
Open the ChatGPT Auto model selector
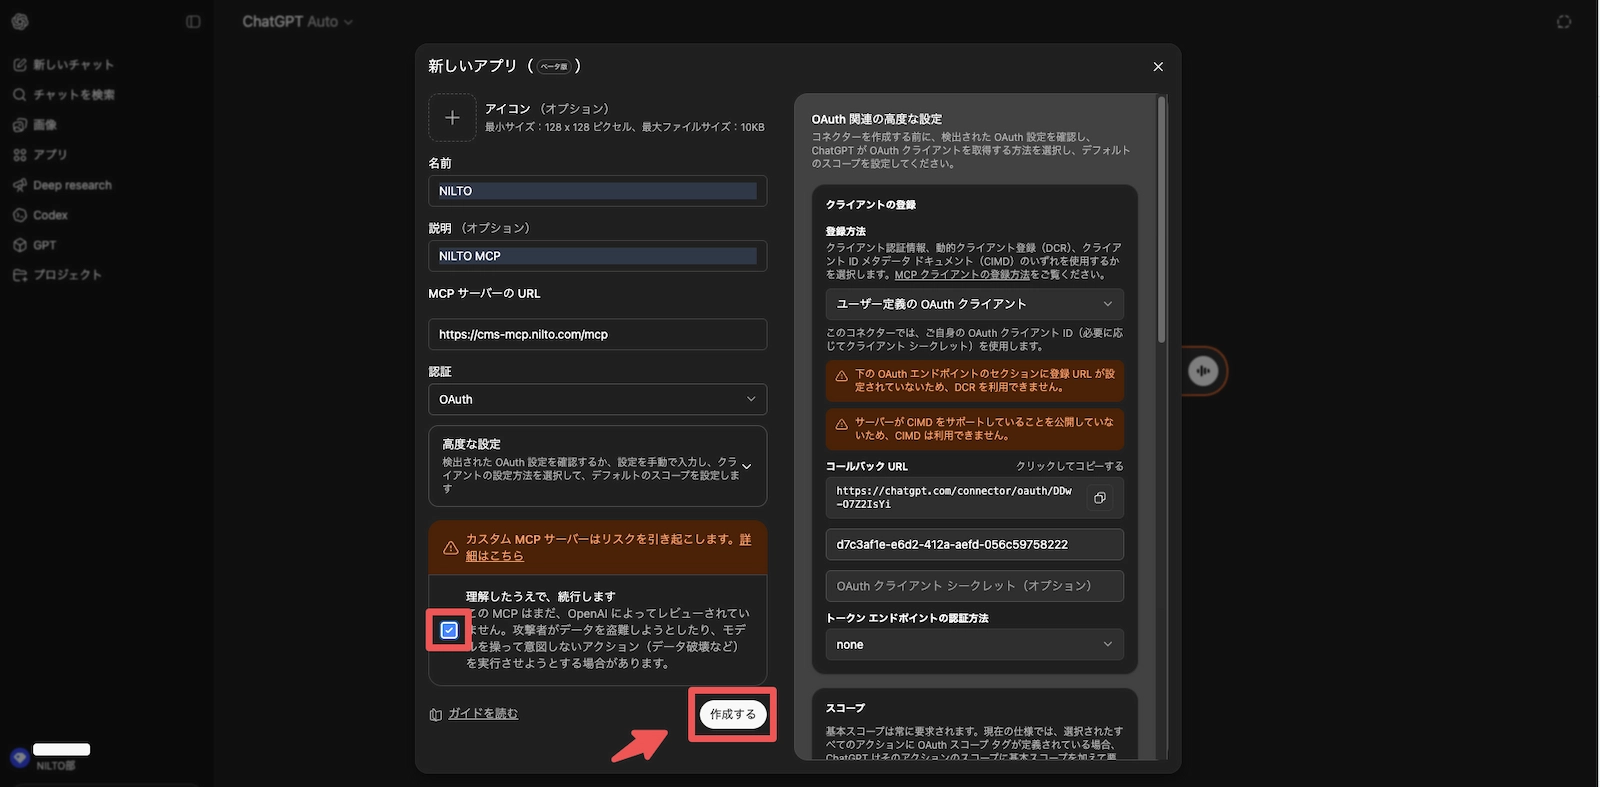[297, 22]
